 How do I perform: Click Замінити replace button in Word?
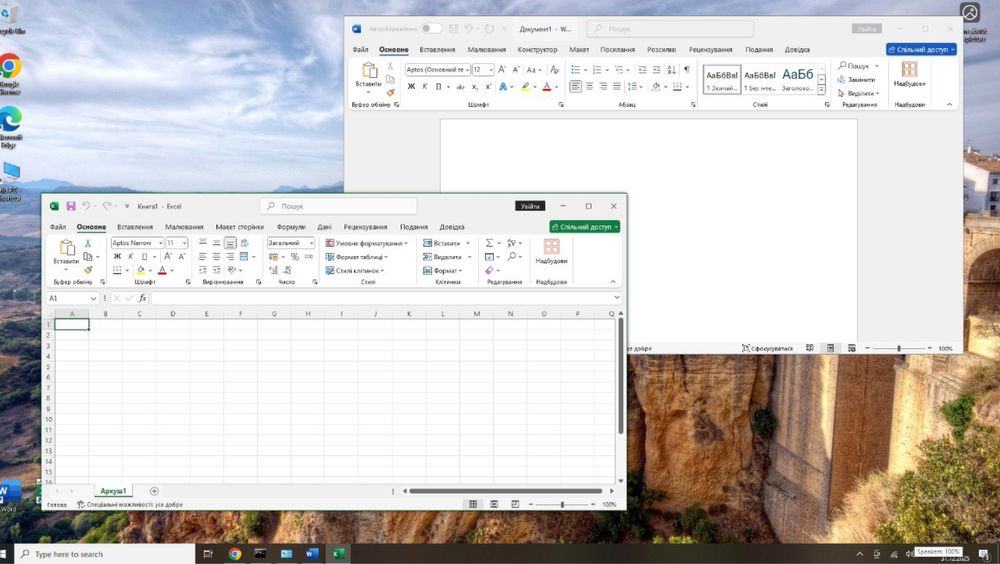coord(857,80)
